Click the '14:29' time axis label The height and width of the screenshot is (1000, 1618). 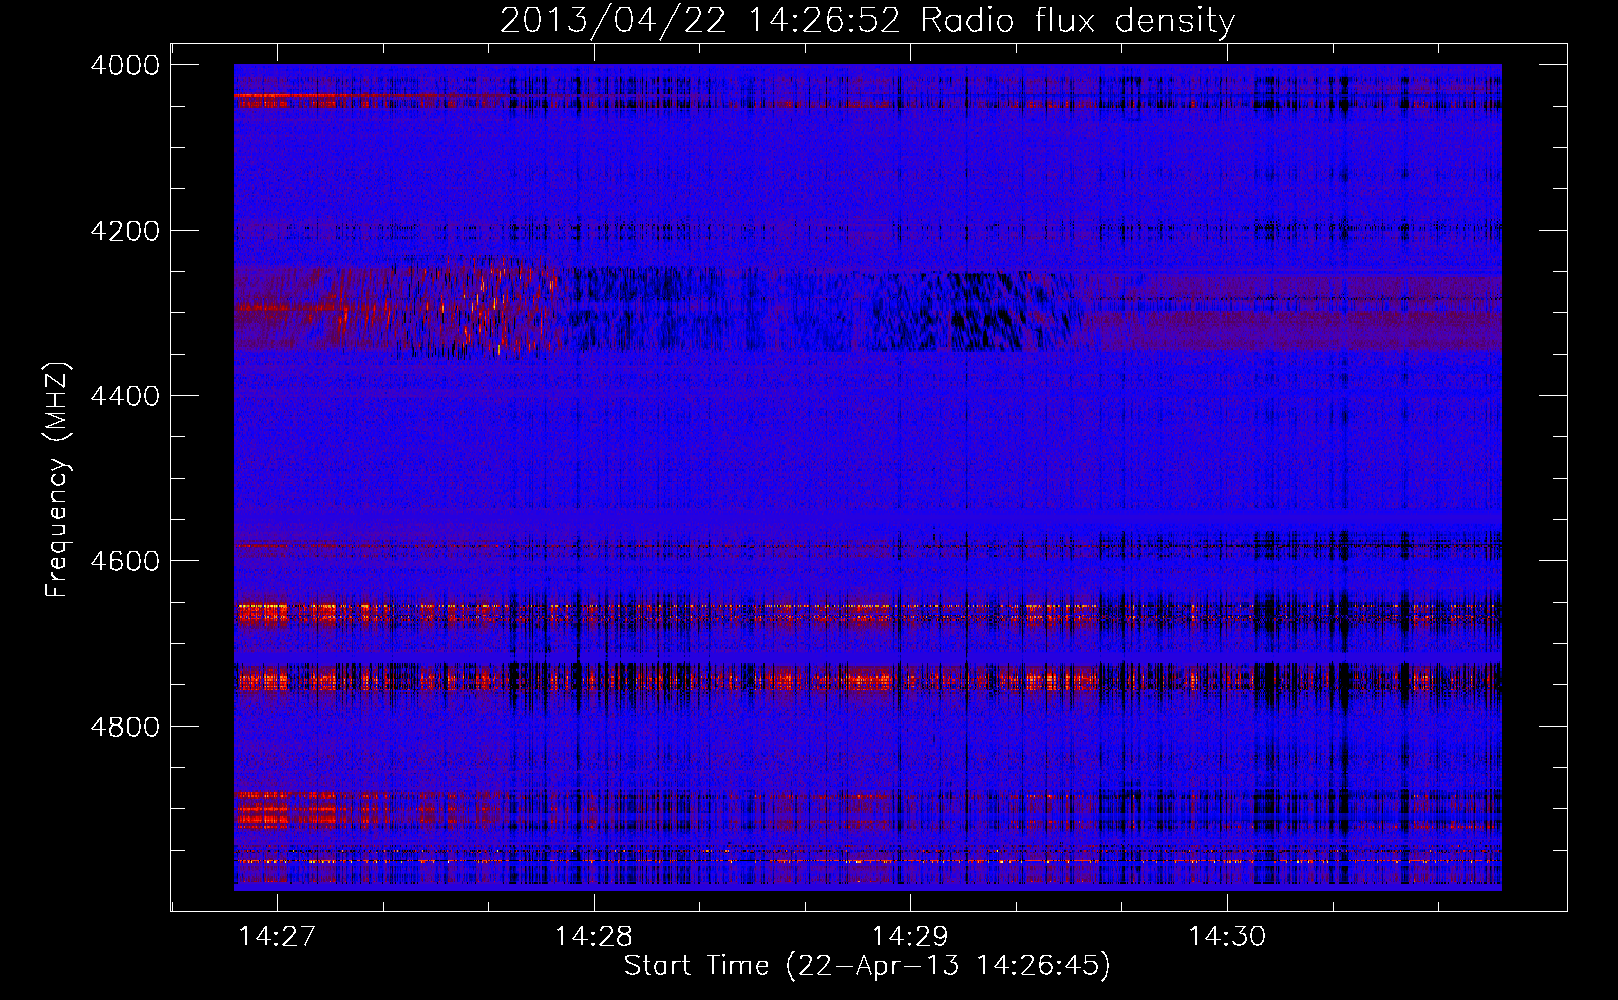pyautogui.click(x=910, y=936)
